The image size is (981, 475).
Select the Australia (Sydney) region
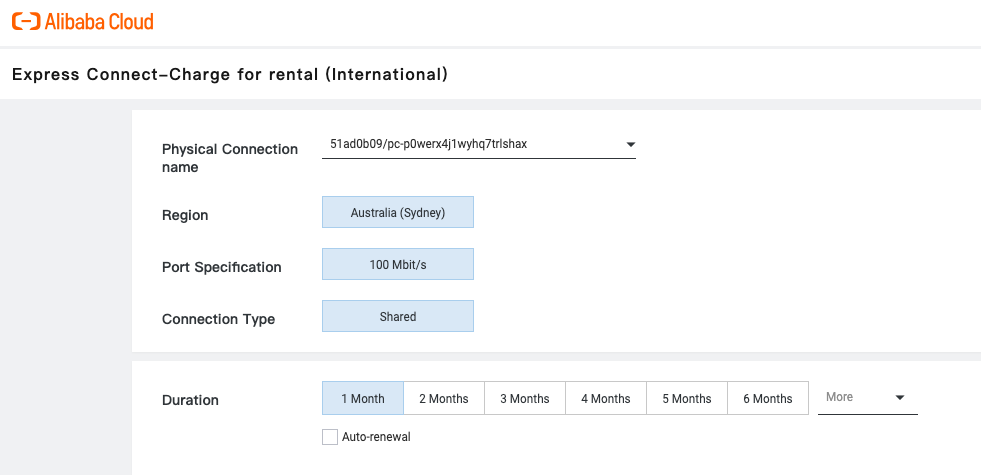click(397, 213)
